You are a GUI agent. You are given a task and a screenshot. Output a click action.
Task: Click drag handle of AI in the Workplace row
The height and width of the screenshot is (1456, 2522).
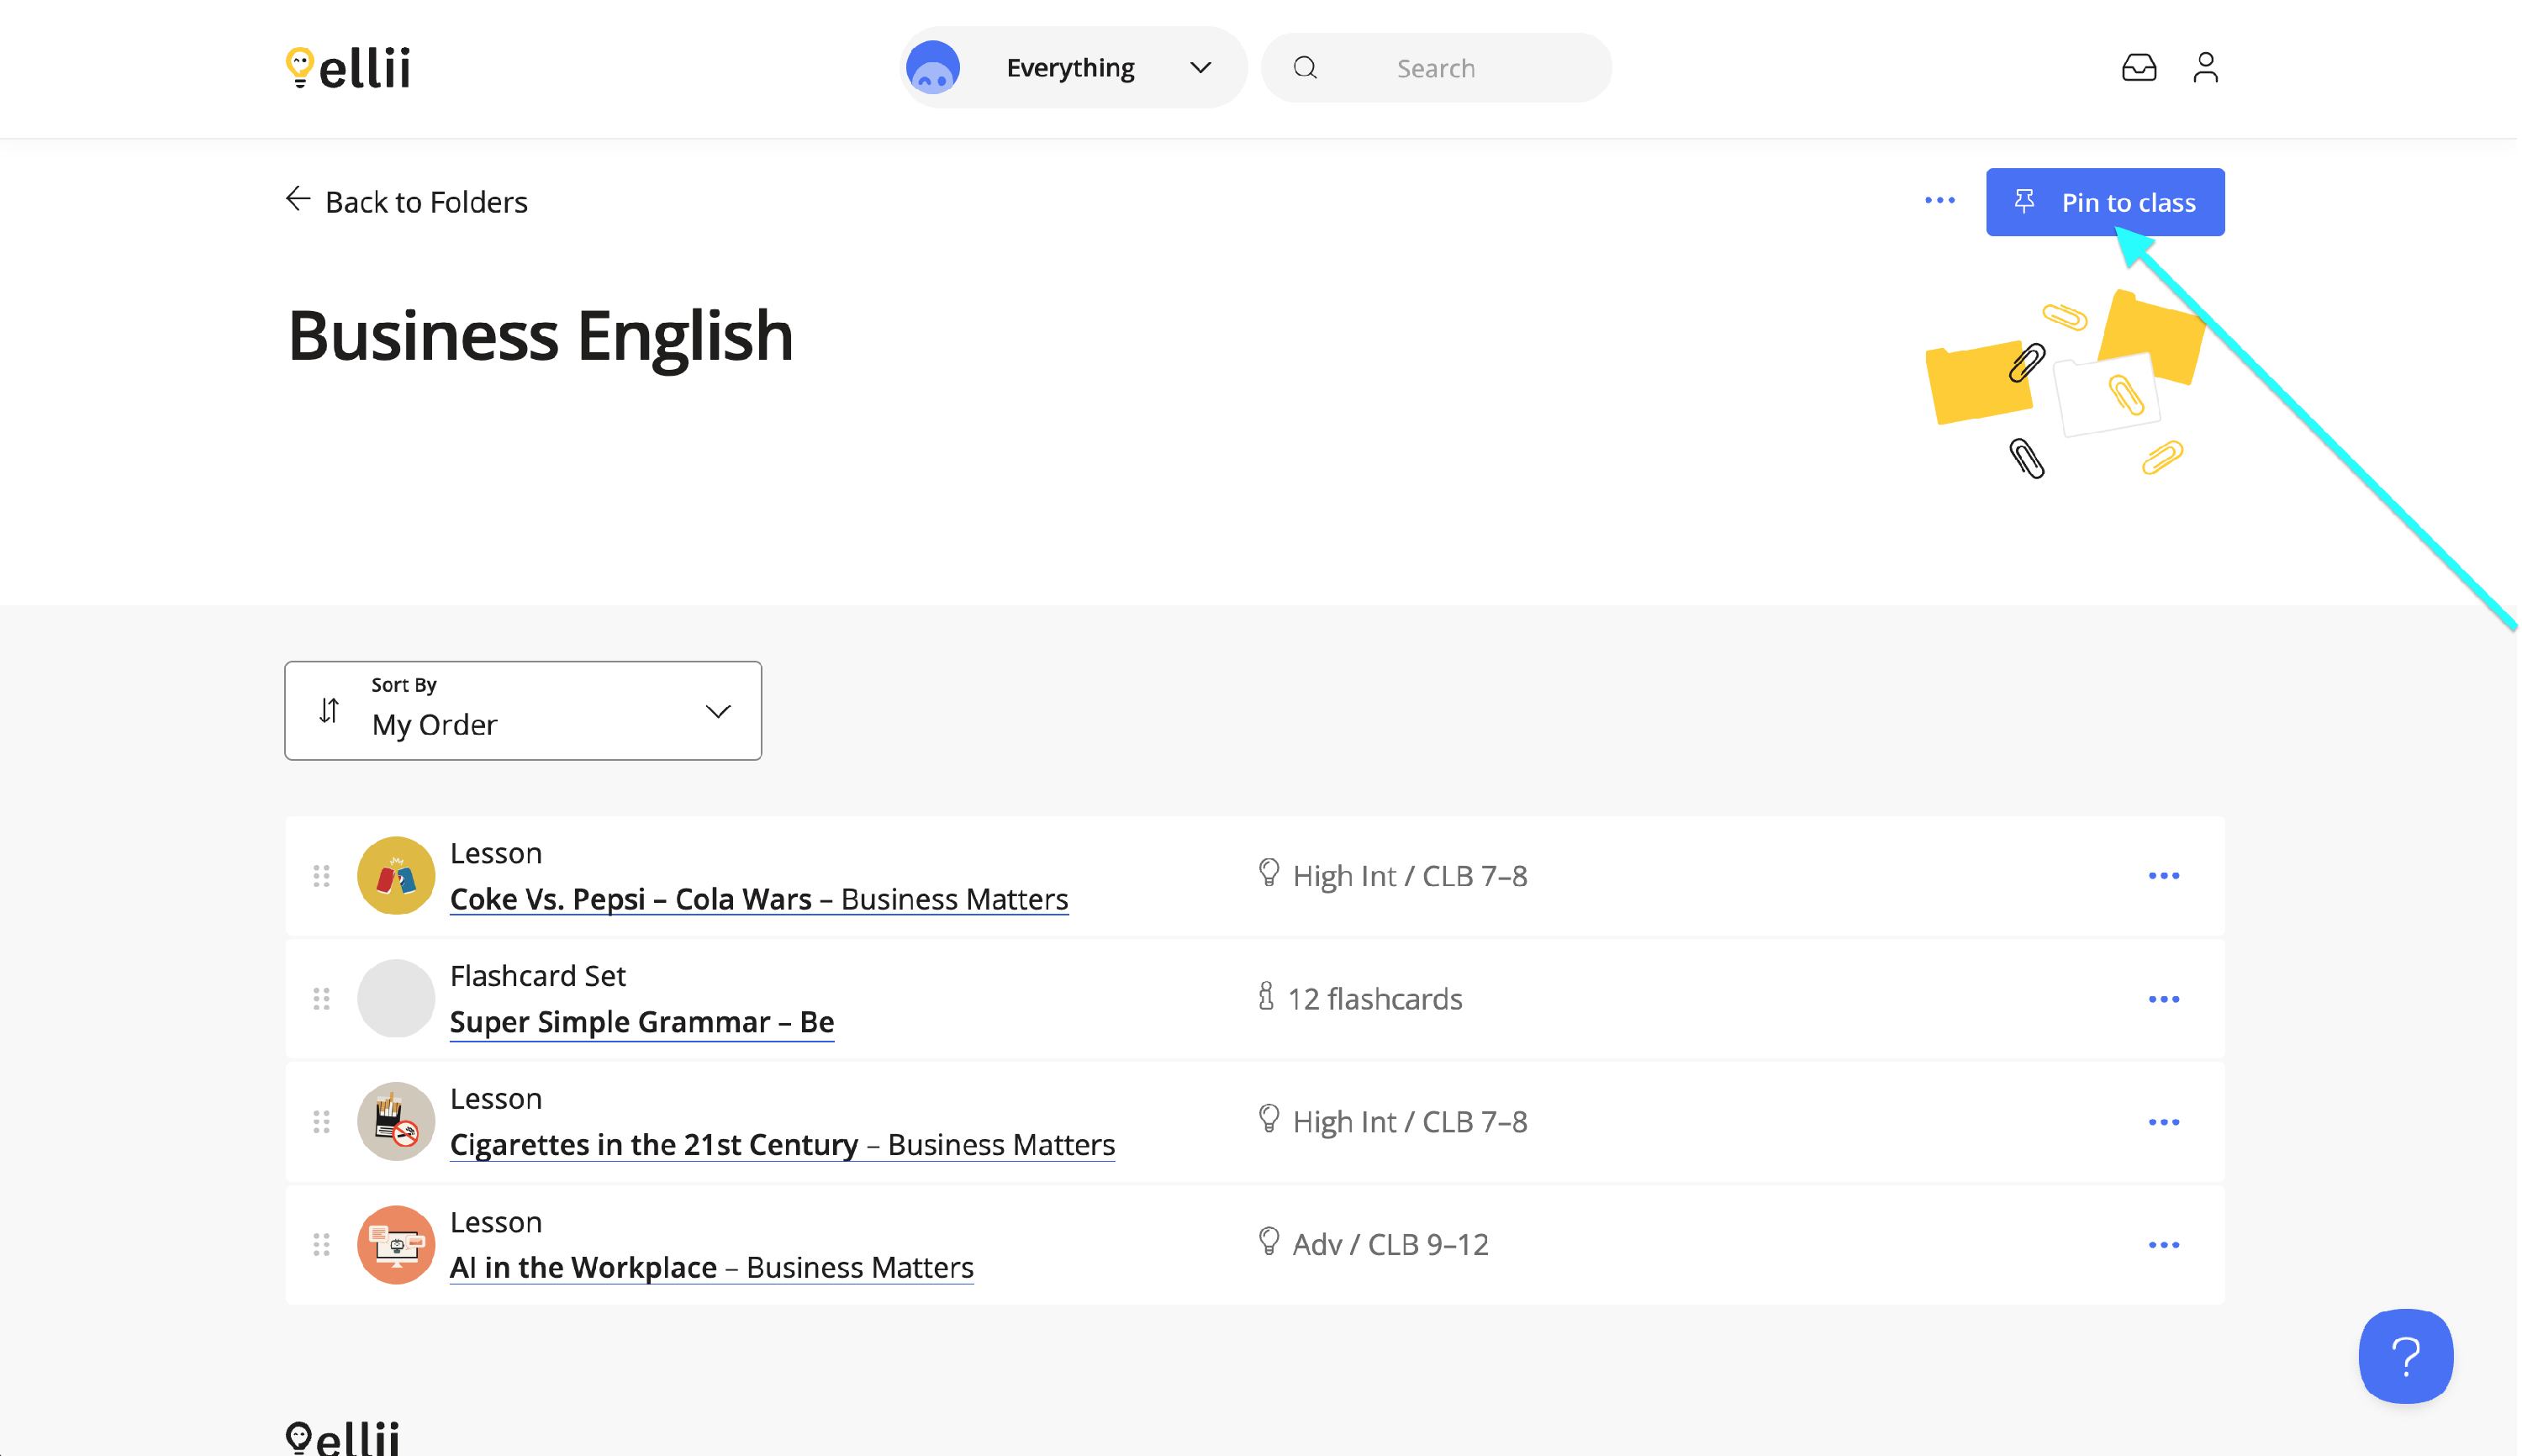pyautogui.click(x=321, y=1245)
